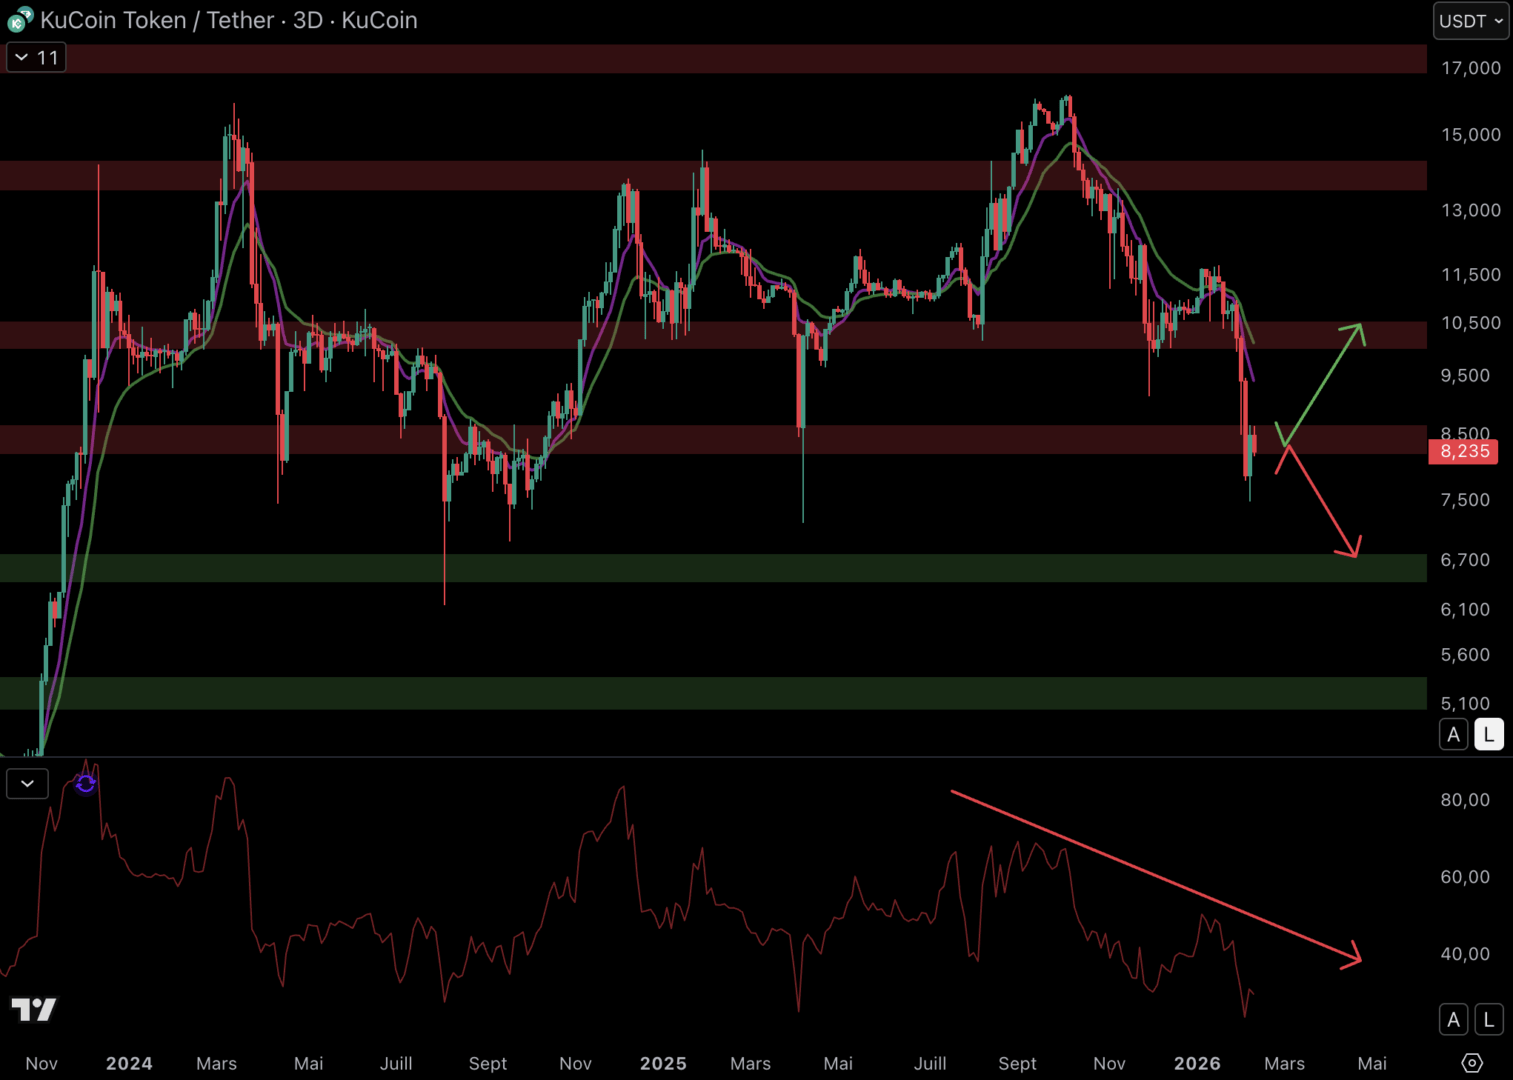The image size is (1513, 1080).
Task: Expand the 11 indicators legend chevron
Action: [x=36, y=58]
